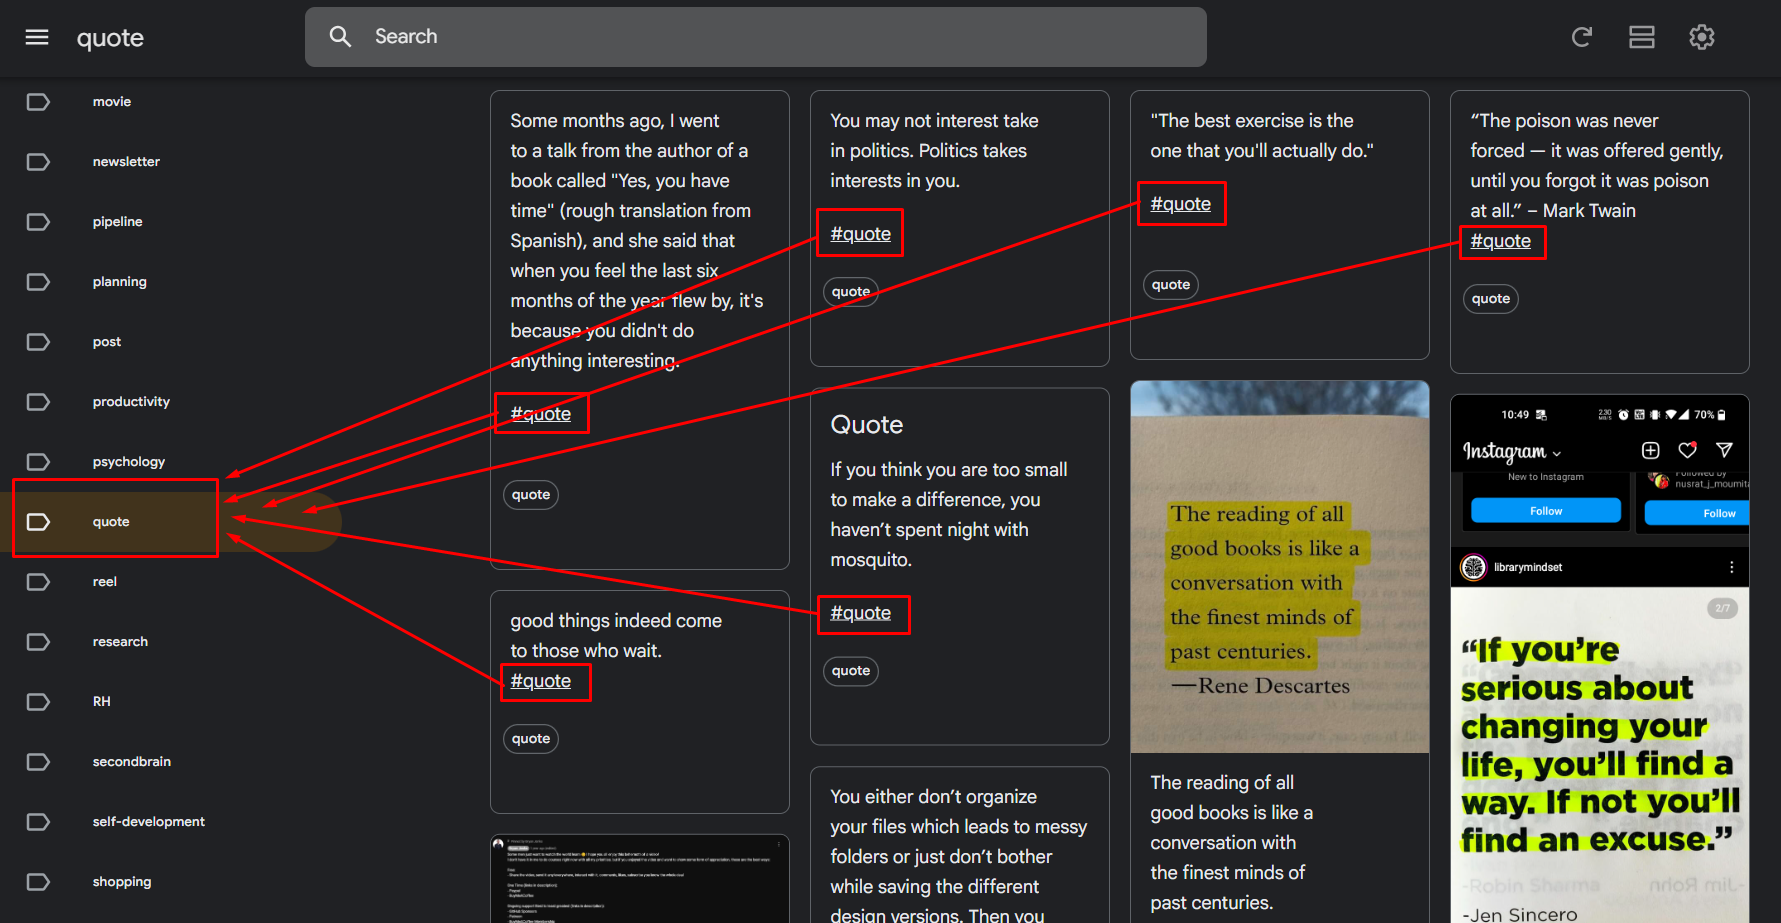Click the quote page title in header
Image resolution: width=1781 pixels, height=923 pixels.
click(x=110, y=38)
